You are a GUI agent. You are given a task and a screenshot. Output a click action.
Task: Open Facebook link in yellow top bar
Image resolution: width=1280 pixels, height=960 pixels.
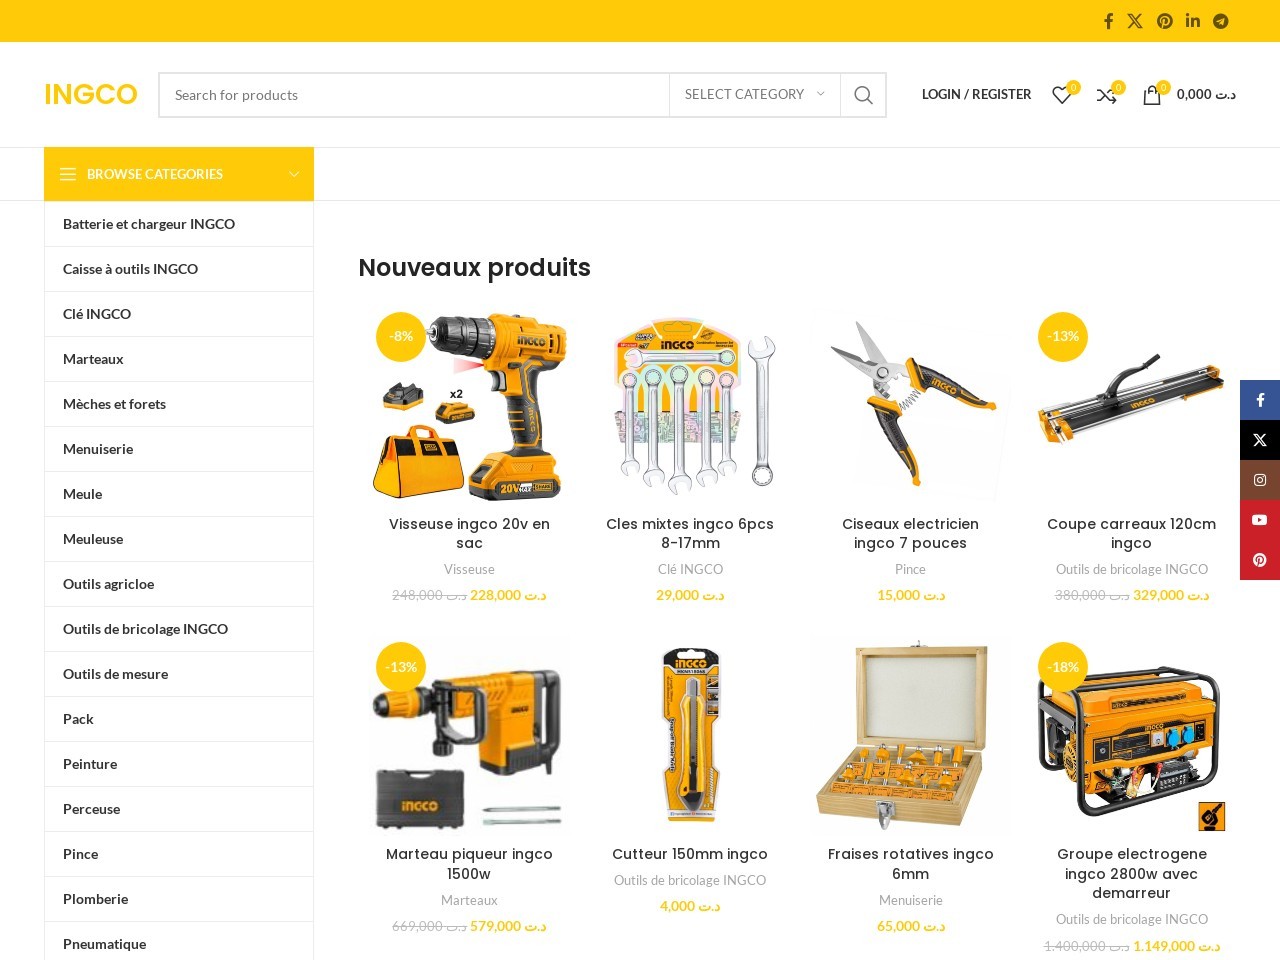click(1108, 21)
